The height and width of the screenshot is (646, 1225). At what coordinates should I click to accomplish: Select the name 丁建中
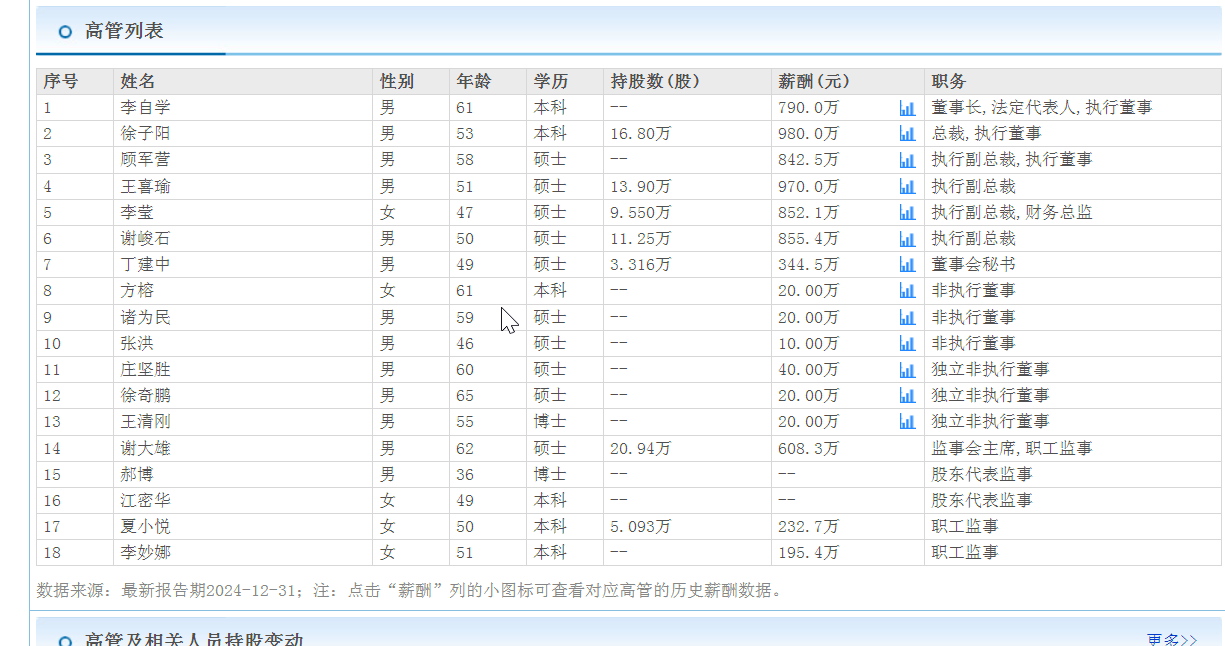pyautogui.click(x=146, y=265)
